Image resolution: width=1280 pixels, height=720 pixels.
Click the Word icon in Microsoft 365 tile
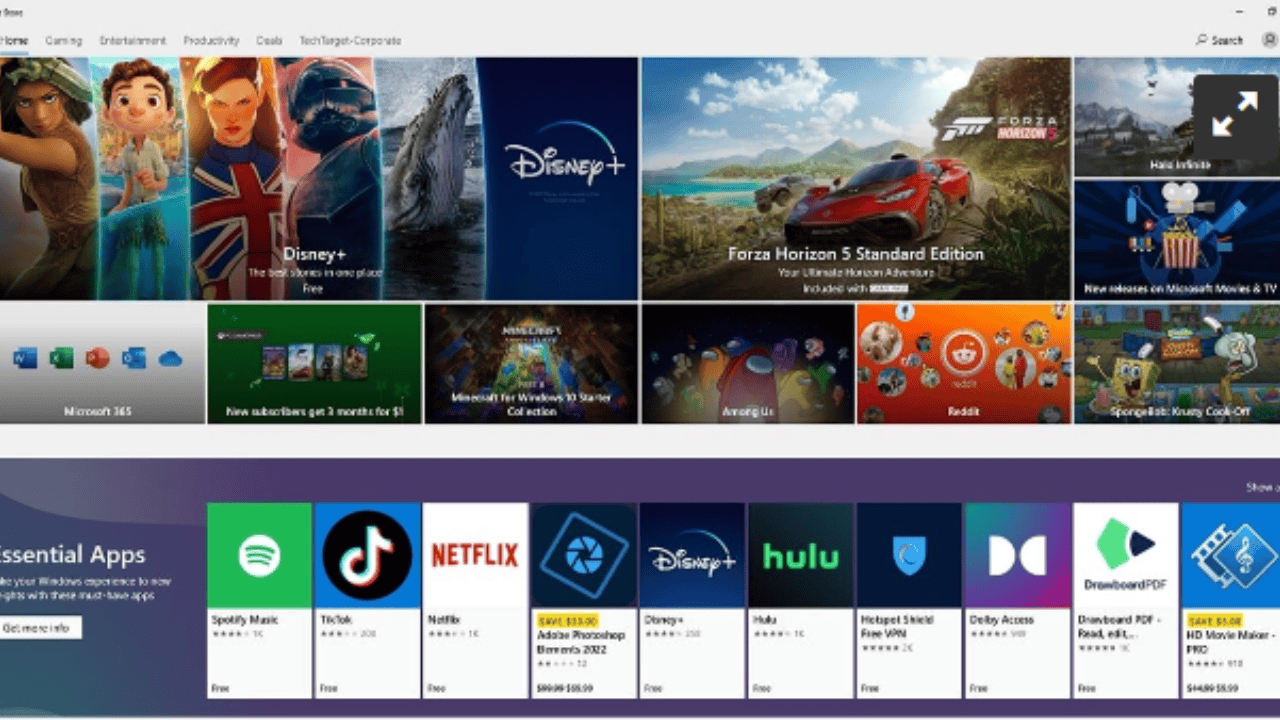(x=25, y=358)
